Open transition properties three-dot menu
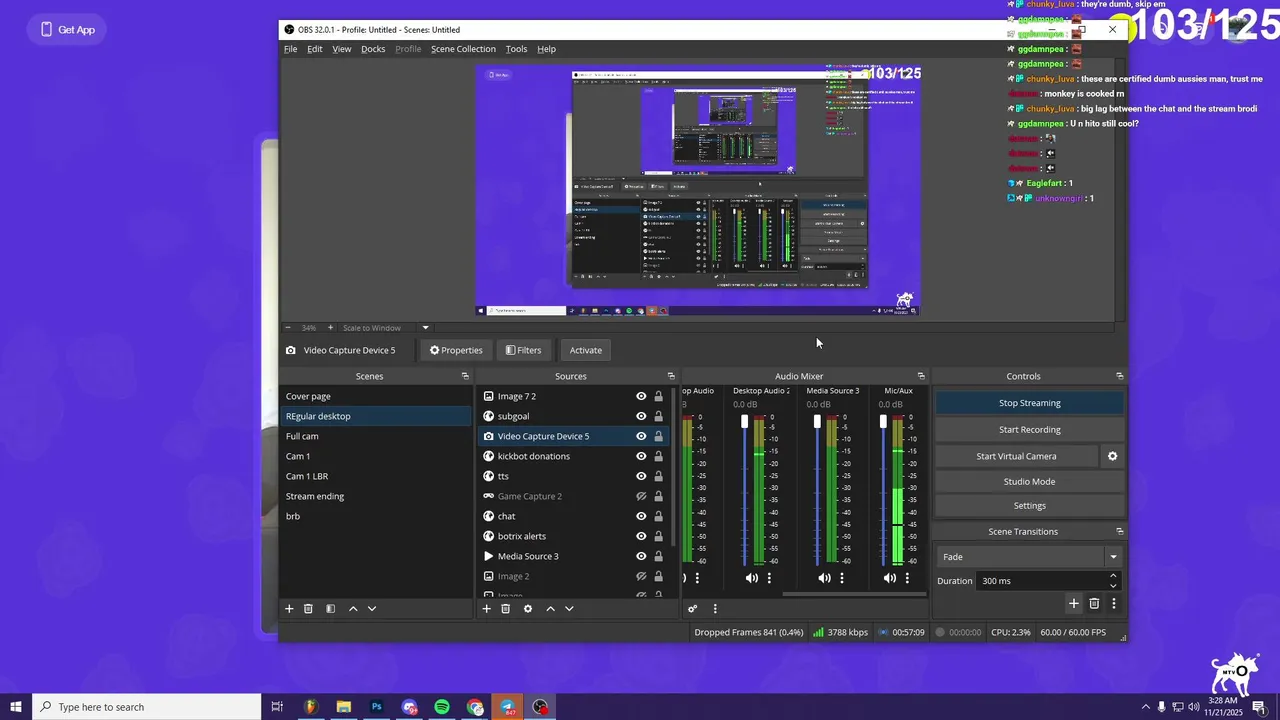The image size is (1280, 720). tap(1113, 603)
